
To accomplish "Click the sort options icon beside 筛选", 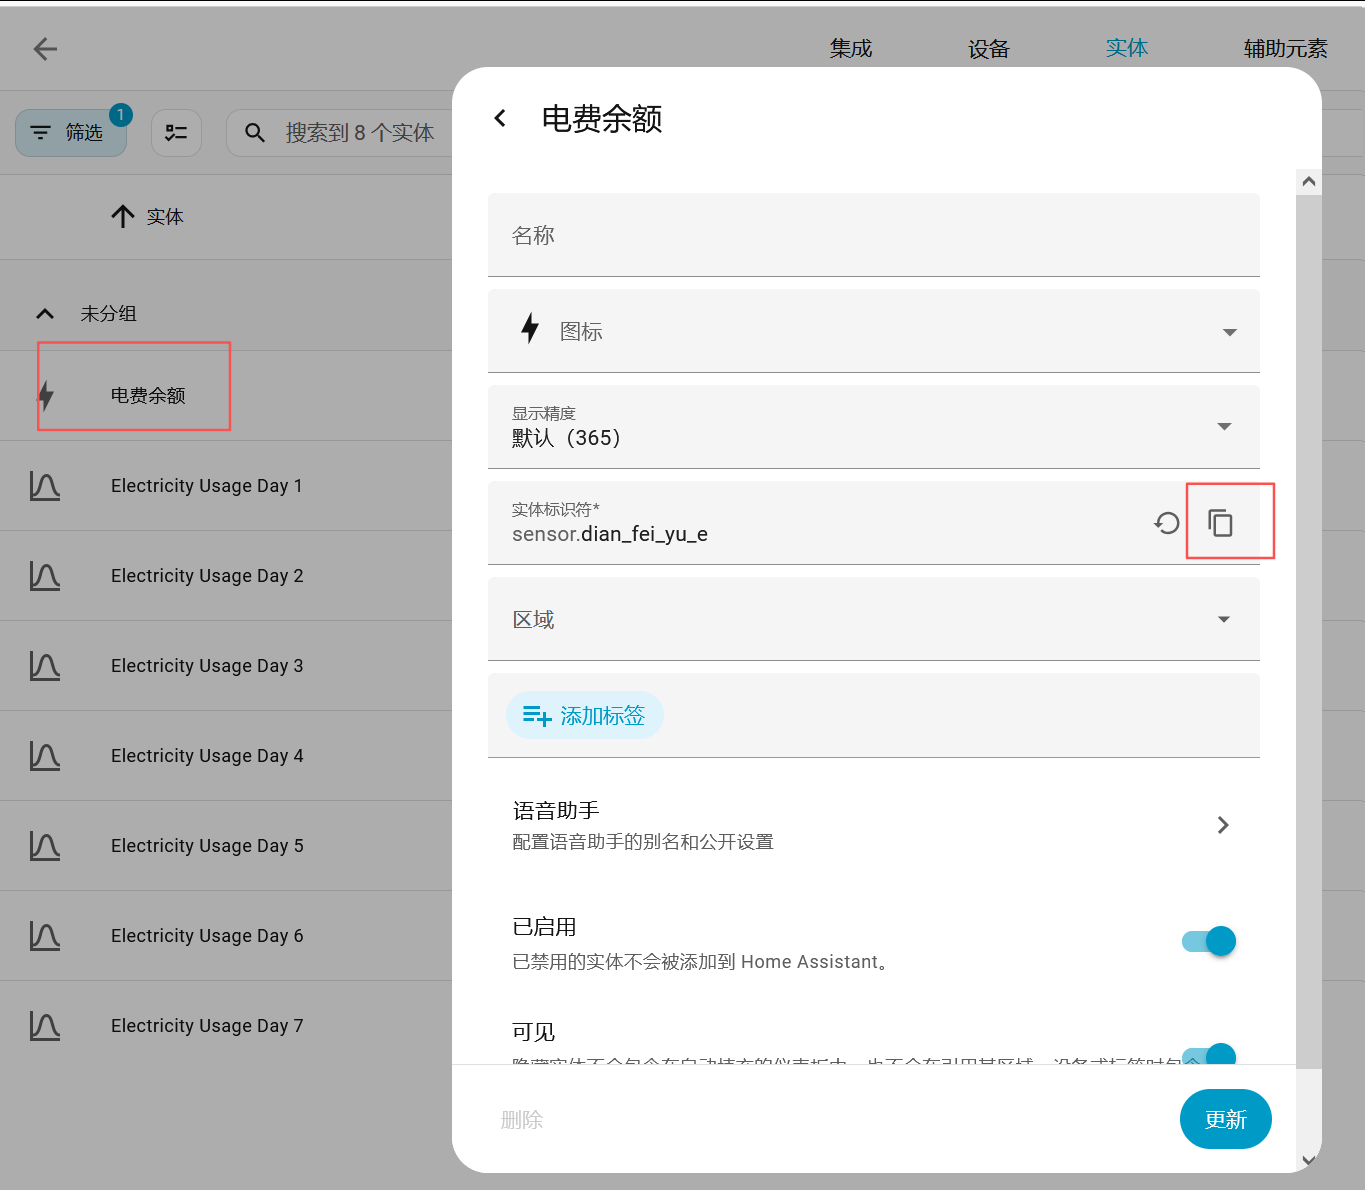I will click(176, 132).
